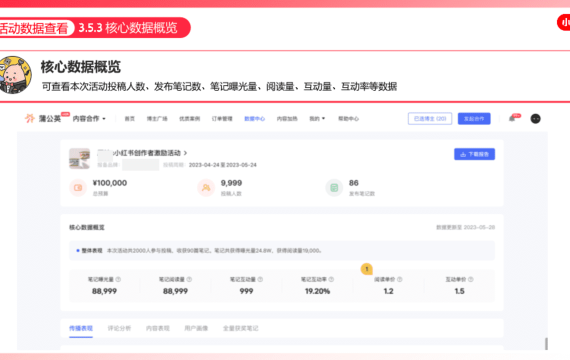Image resolution: width=570 pixels, height=360 pixels.
Task: Open the notification bell icon
Action: [x=512, y=119]
